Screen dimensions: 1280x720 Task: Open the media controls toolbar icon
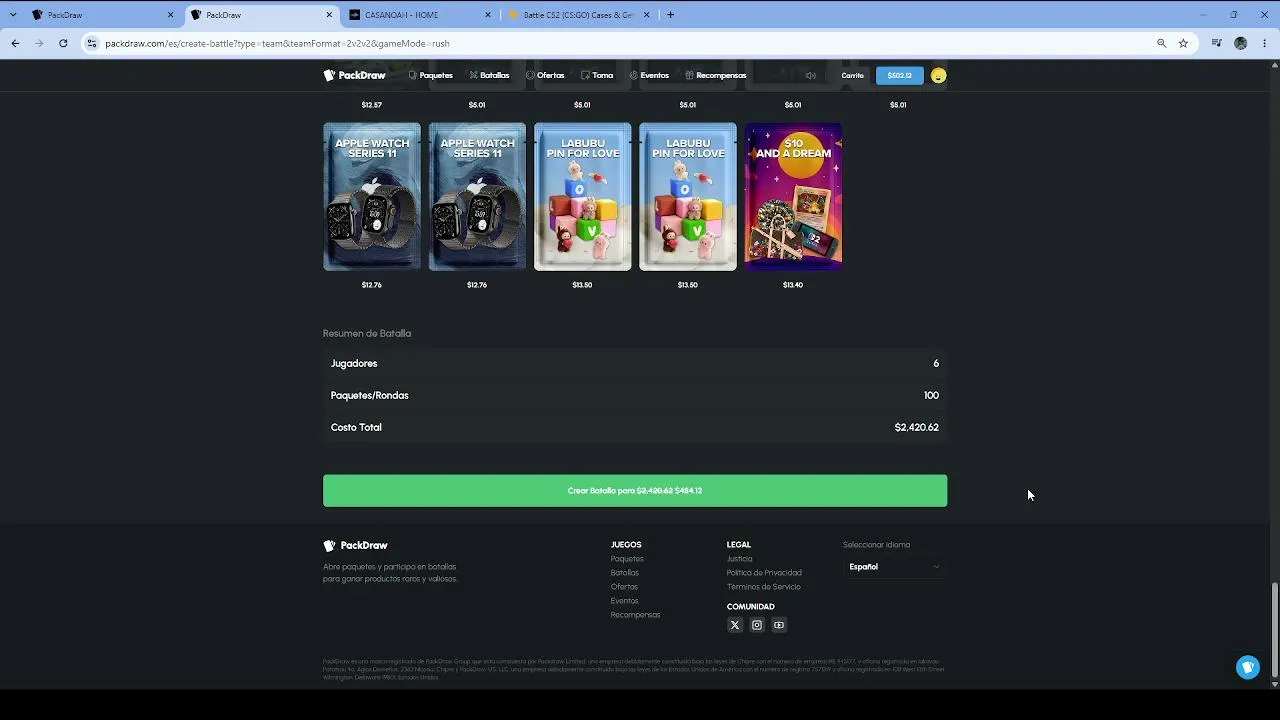(1217, 43)
